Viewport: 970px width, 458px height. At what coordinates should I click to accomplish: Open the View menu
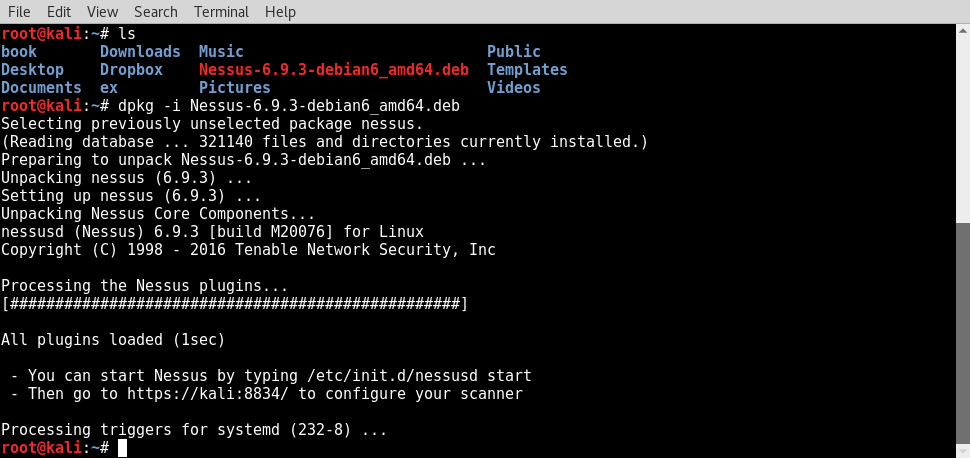click(103, 12)
